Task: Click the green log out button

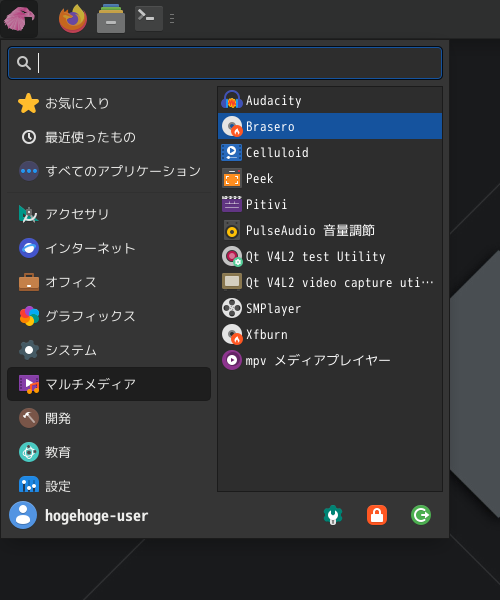Action: pyautogui.click(x=421, y=515)
